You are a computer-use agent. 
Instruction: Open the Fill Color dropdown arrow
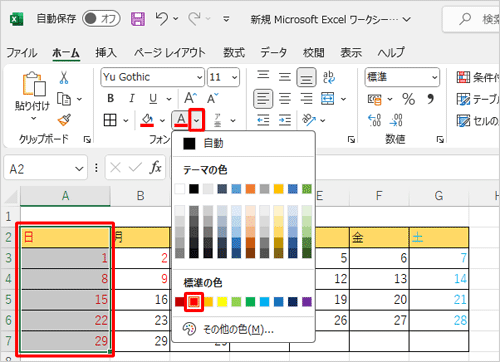pos(162,120)
